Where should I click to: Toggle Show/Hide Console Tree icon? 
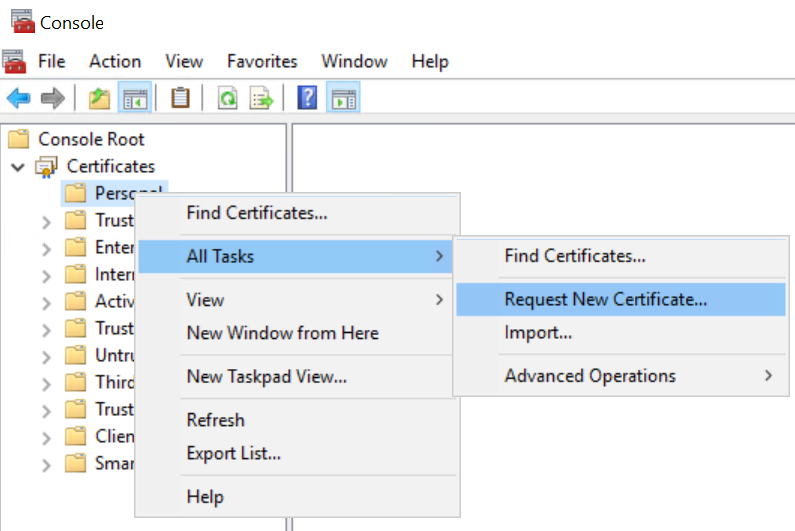coord(135,98)
